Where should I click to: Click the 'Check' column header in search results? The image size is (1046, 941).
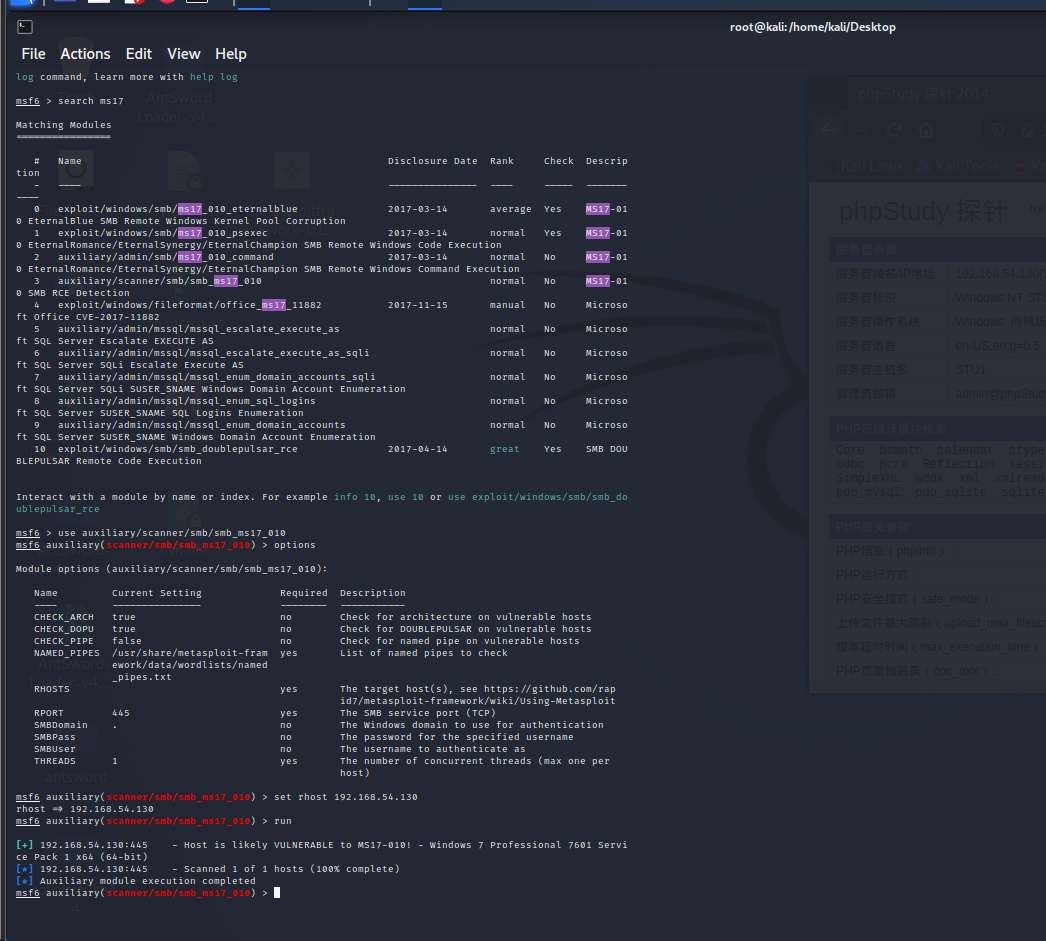coord(558,161)
